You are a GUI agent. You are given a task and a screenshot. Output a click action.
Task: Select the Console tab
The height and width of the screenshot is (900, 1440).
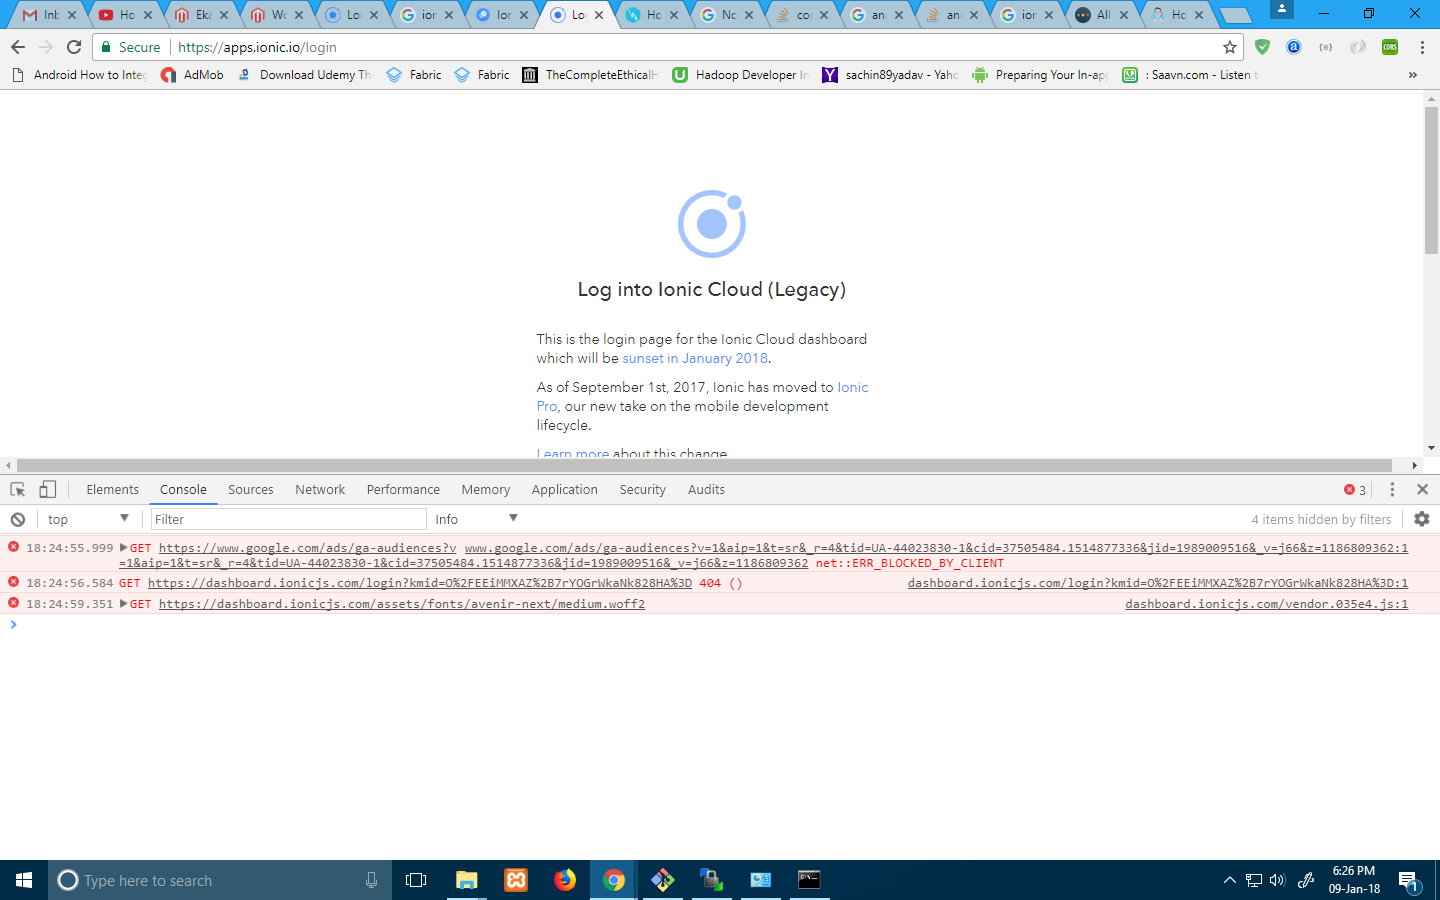[x=183, y=489]
